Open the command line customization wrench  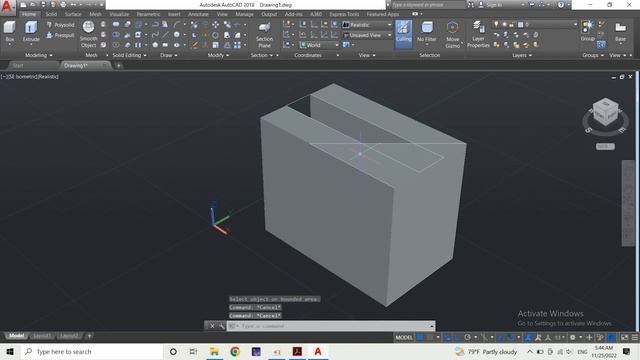[x=222, y=326]
